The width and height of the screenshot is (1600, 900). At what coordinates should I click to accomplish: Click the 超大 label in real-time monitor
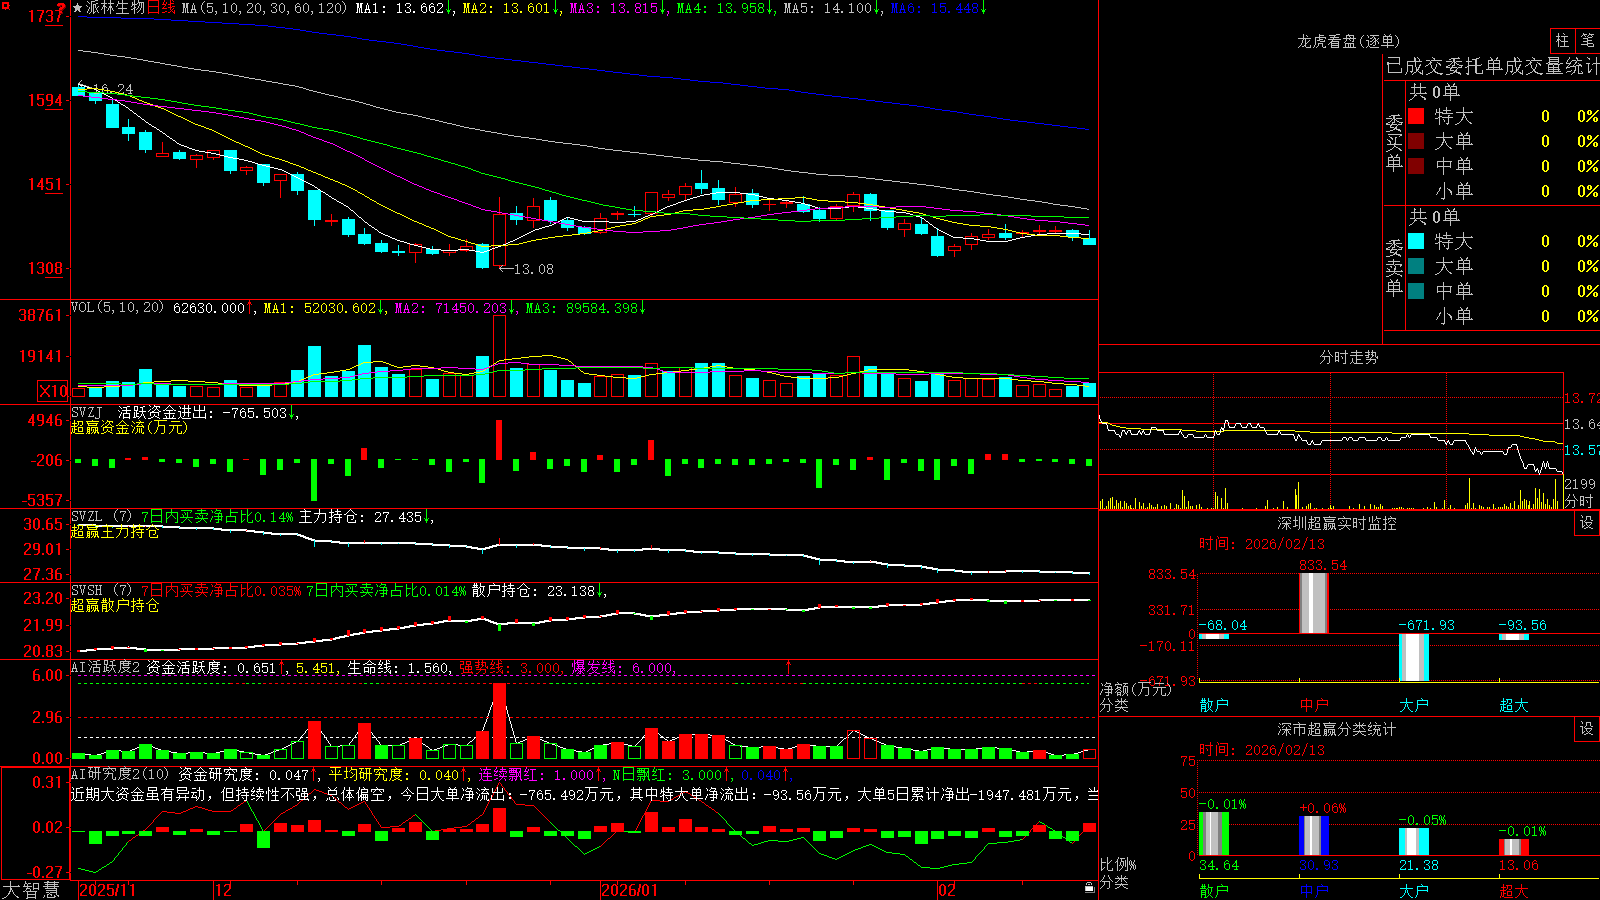[x=1514, y=705]
